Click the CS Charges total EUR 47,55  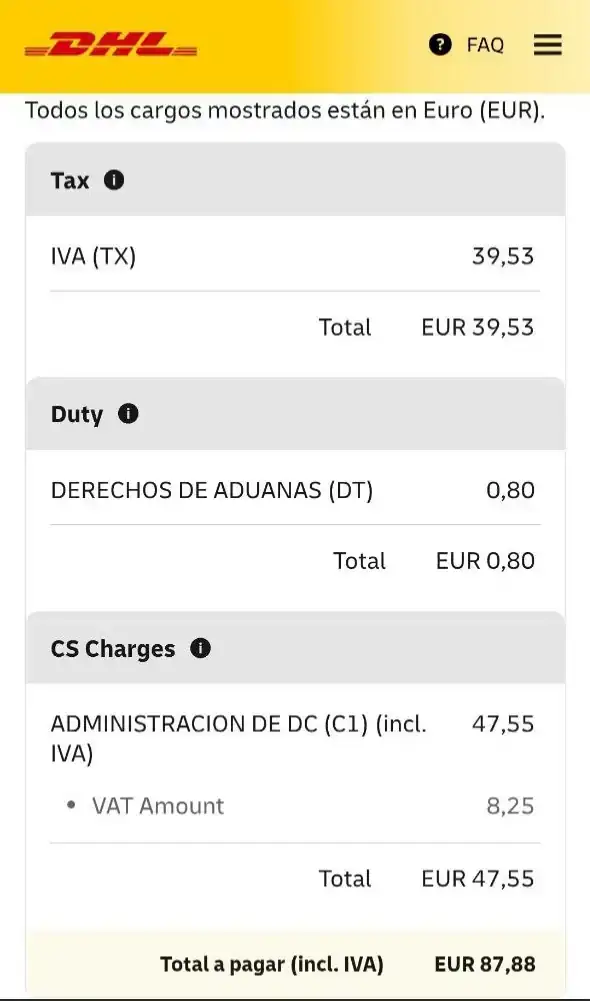(x=478, y=879)
